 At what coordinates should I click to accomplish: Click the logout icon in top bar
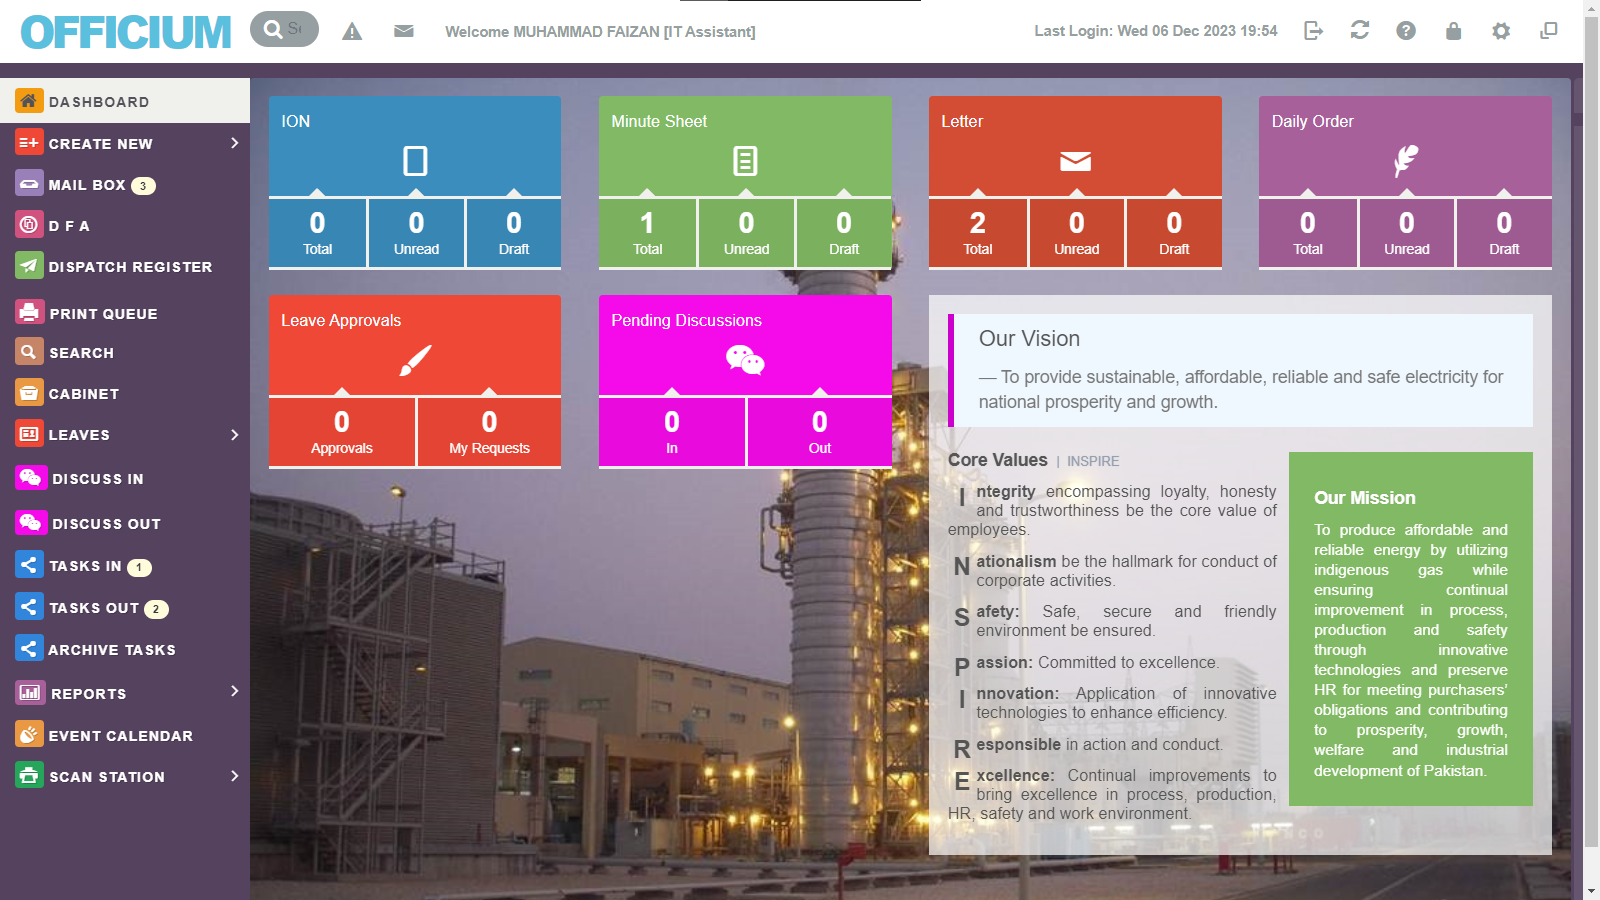pos(1313,31)
